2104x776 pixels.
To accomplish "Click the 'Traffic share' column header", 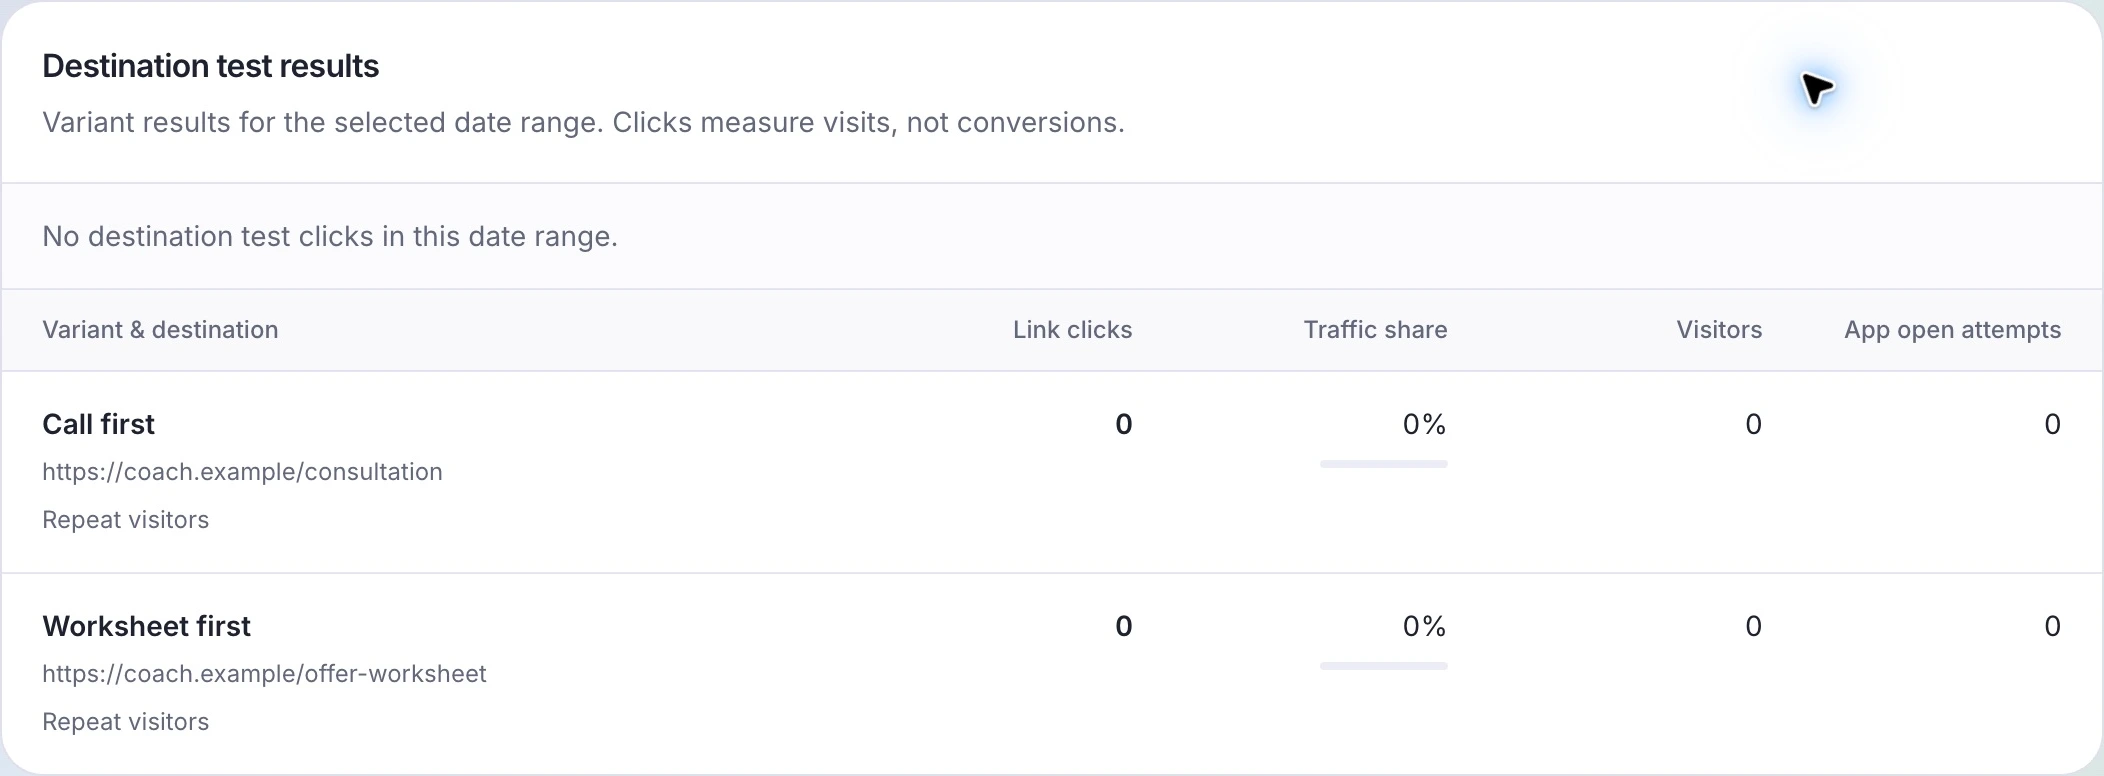I will [x=1375, y=330].
